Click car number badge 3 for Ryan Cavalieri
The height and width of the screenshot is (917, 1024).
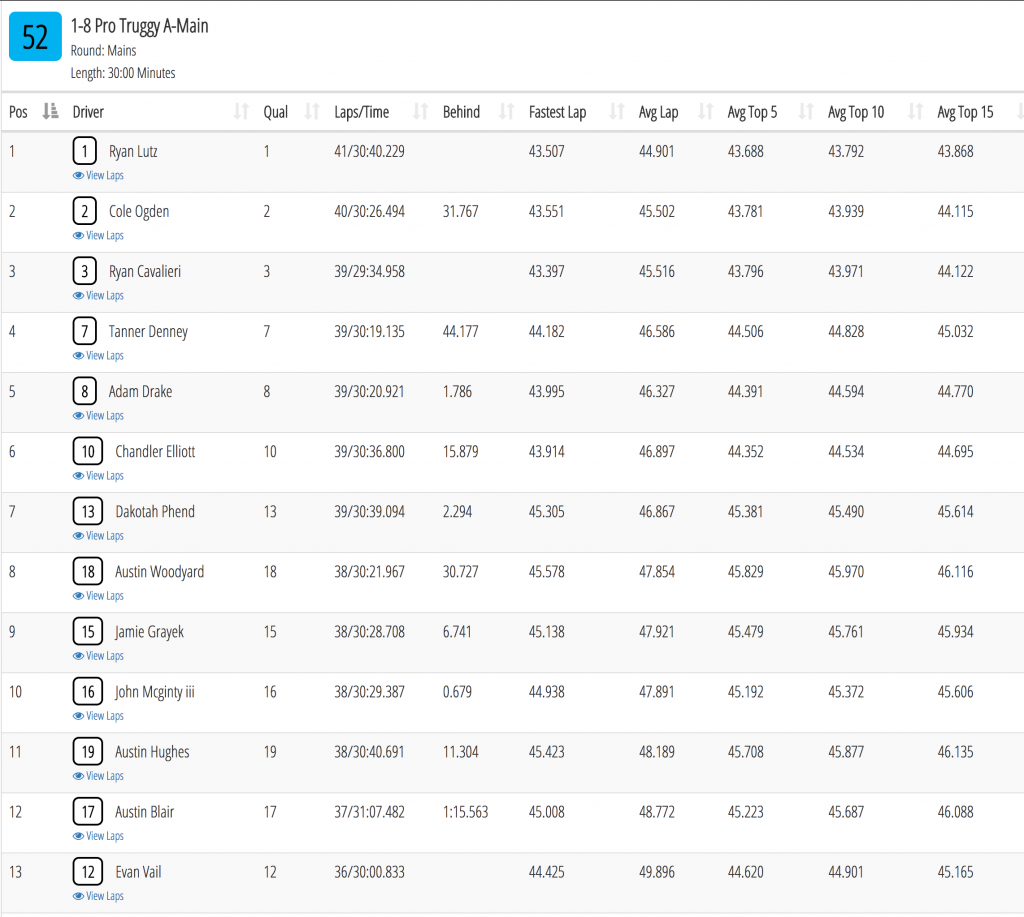click(x=84, y=271)
